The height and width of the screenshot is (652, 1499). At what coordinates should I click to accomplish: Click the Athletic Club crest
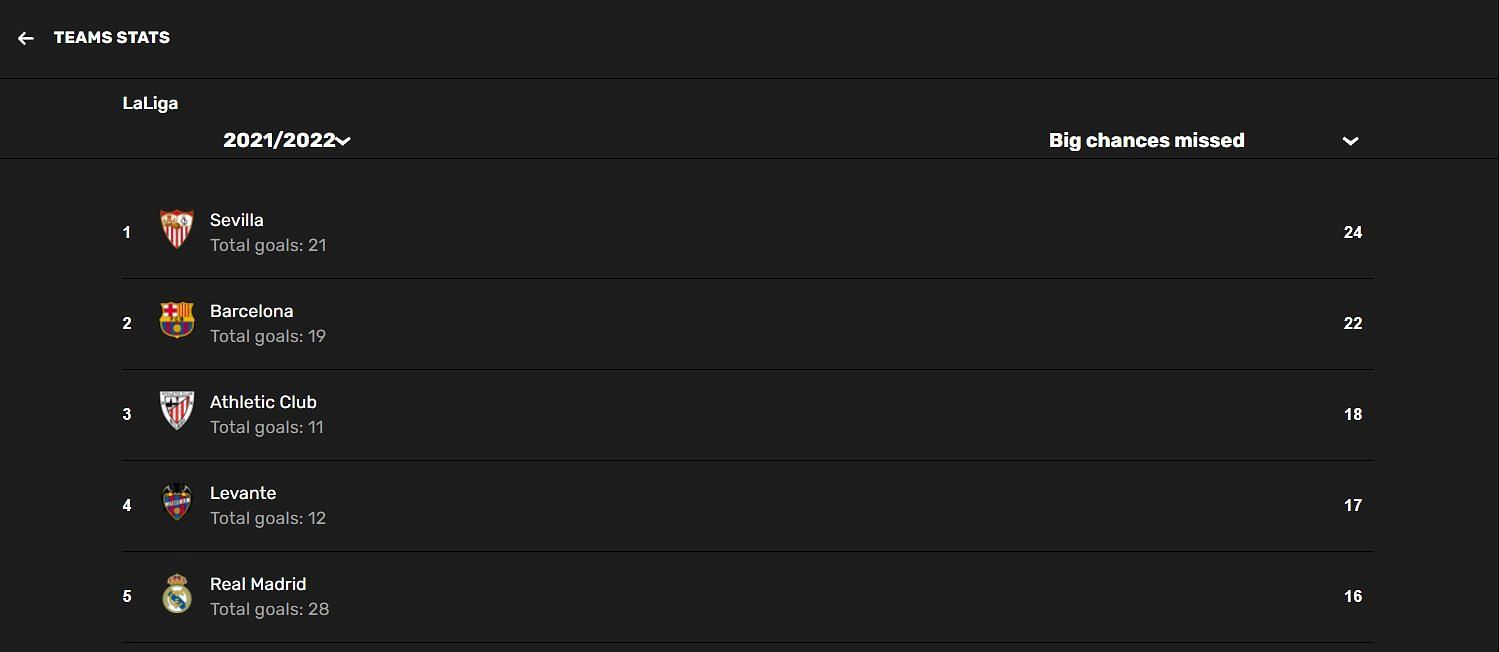pos(177,411)
